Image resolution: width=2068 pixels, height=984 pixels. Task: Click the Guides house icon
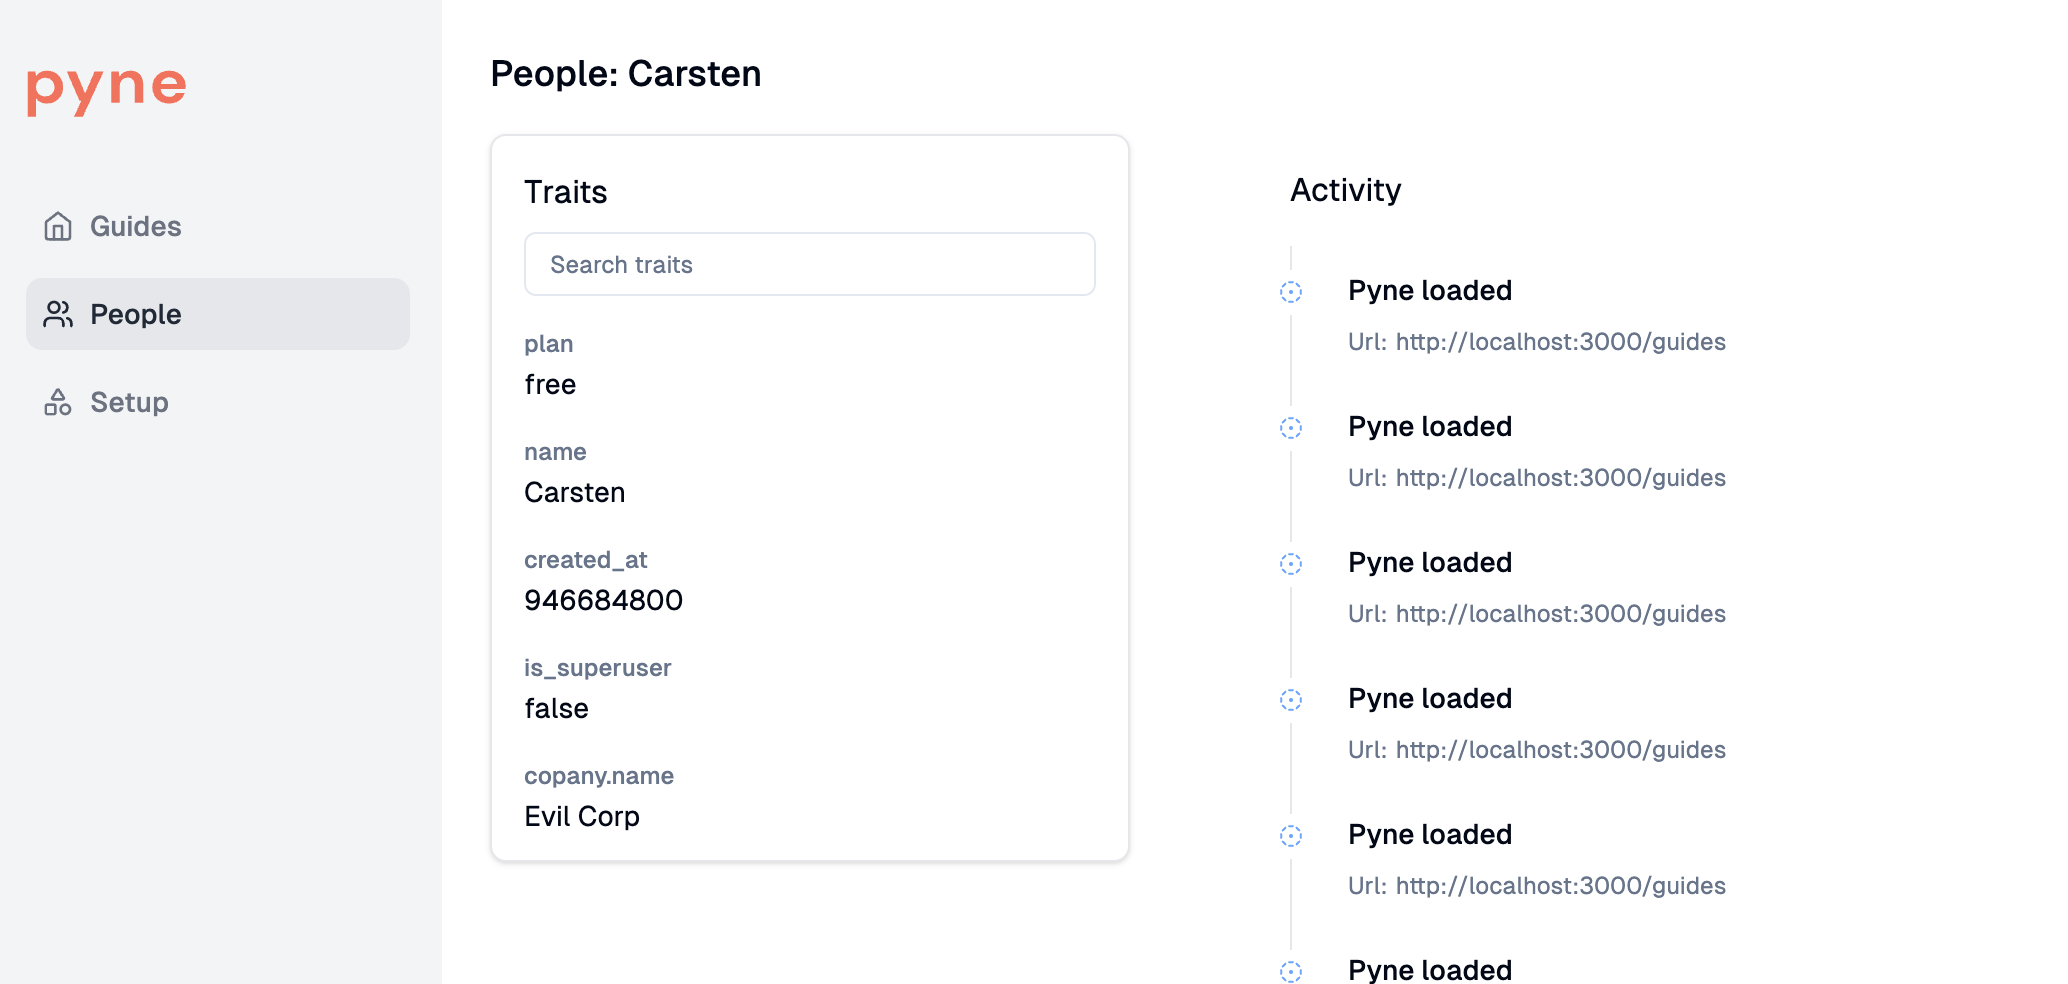coord(58,227)
